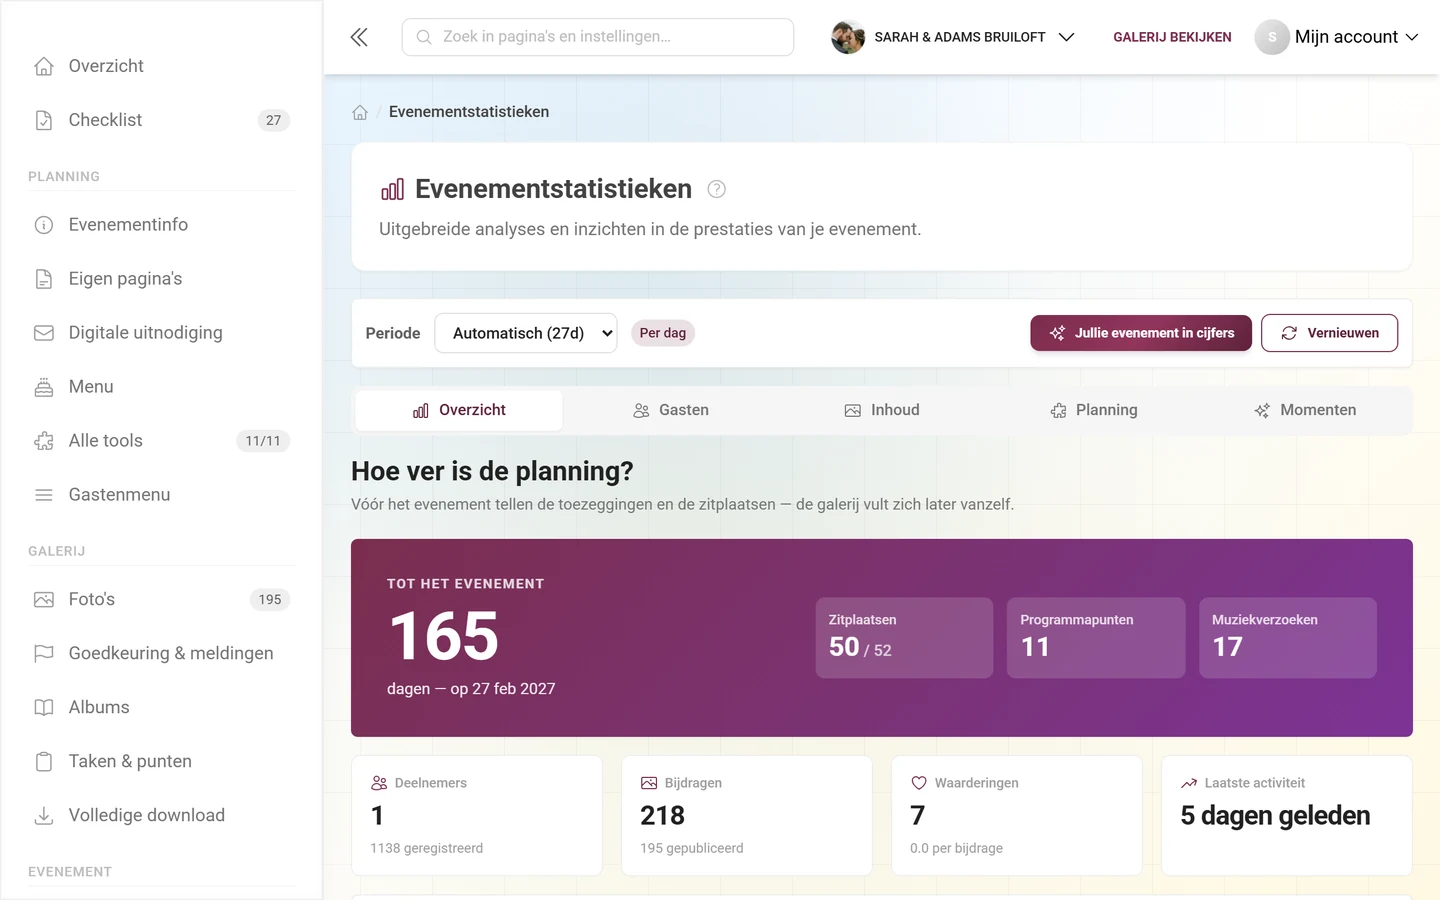Open the Muziekverzoeken 17 stat card

point(1288,638)
